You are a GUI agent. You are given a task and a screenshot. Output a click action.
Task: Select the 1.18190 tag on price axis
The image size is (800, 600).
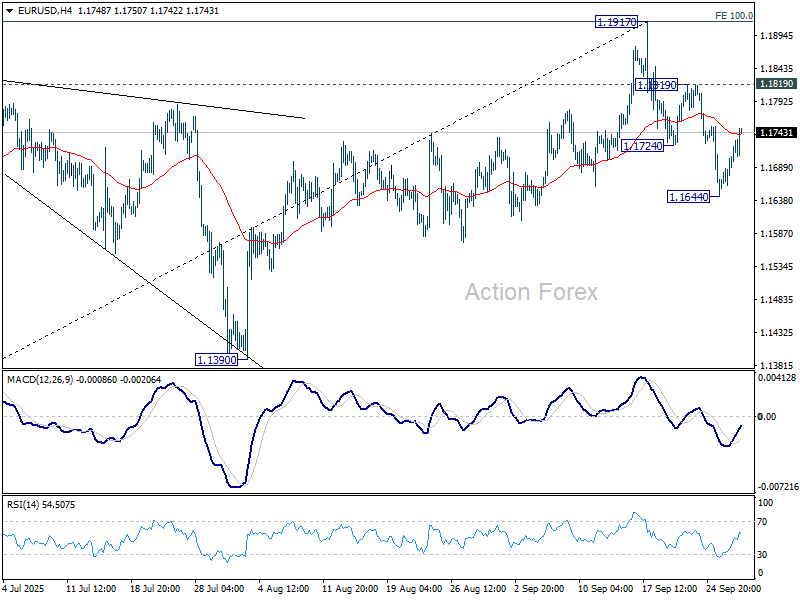coord(776,84)
